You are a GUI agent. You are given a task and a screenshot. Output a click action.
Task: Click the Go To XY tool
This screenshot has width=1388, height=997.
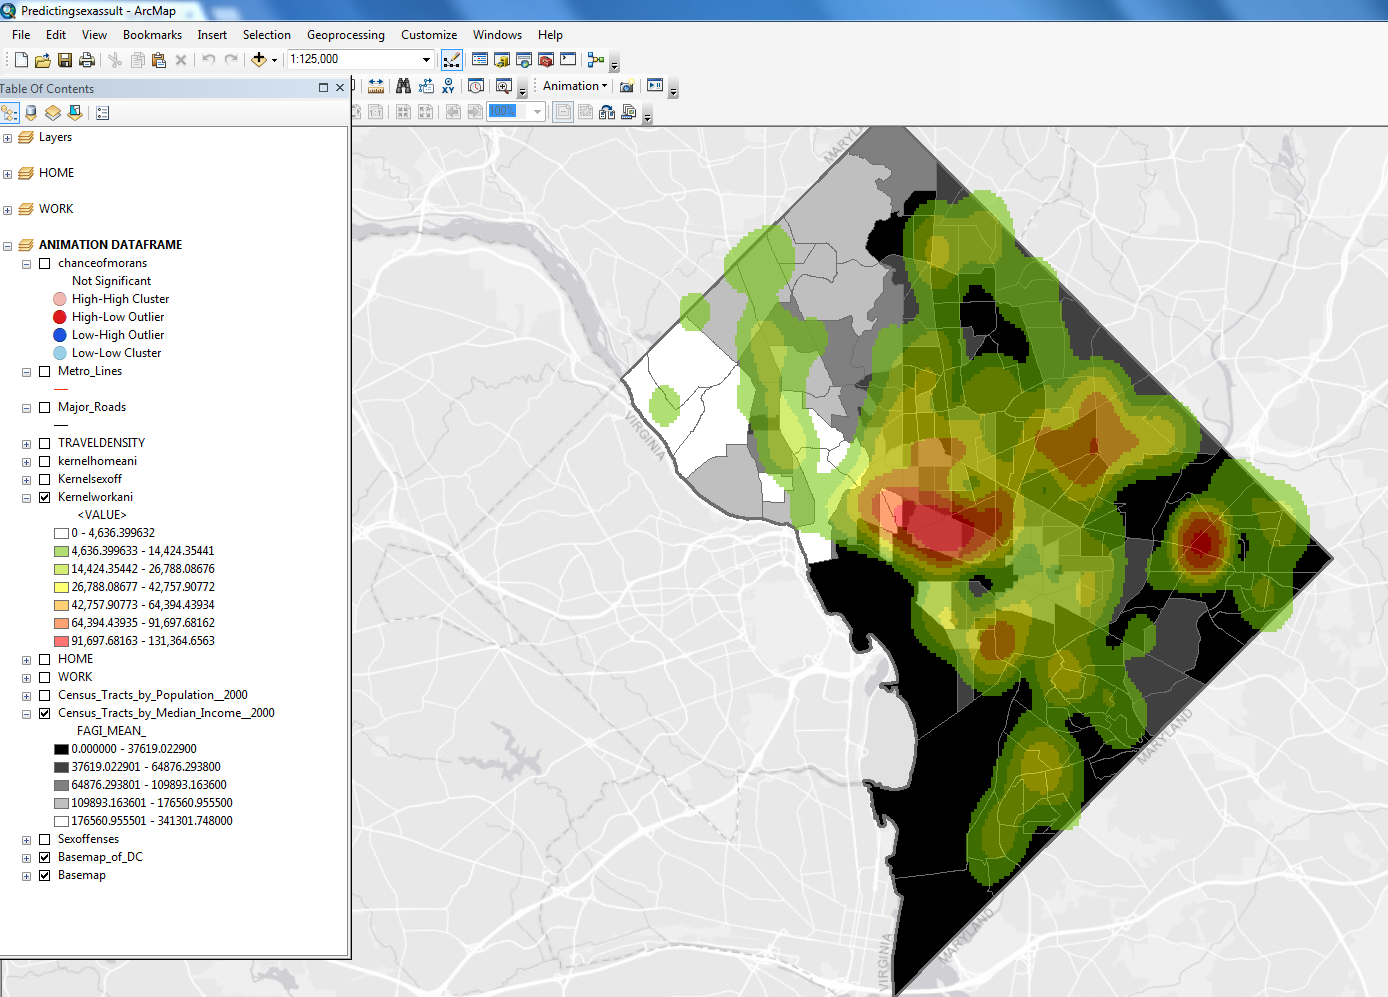click(x=448, y=86)
